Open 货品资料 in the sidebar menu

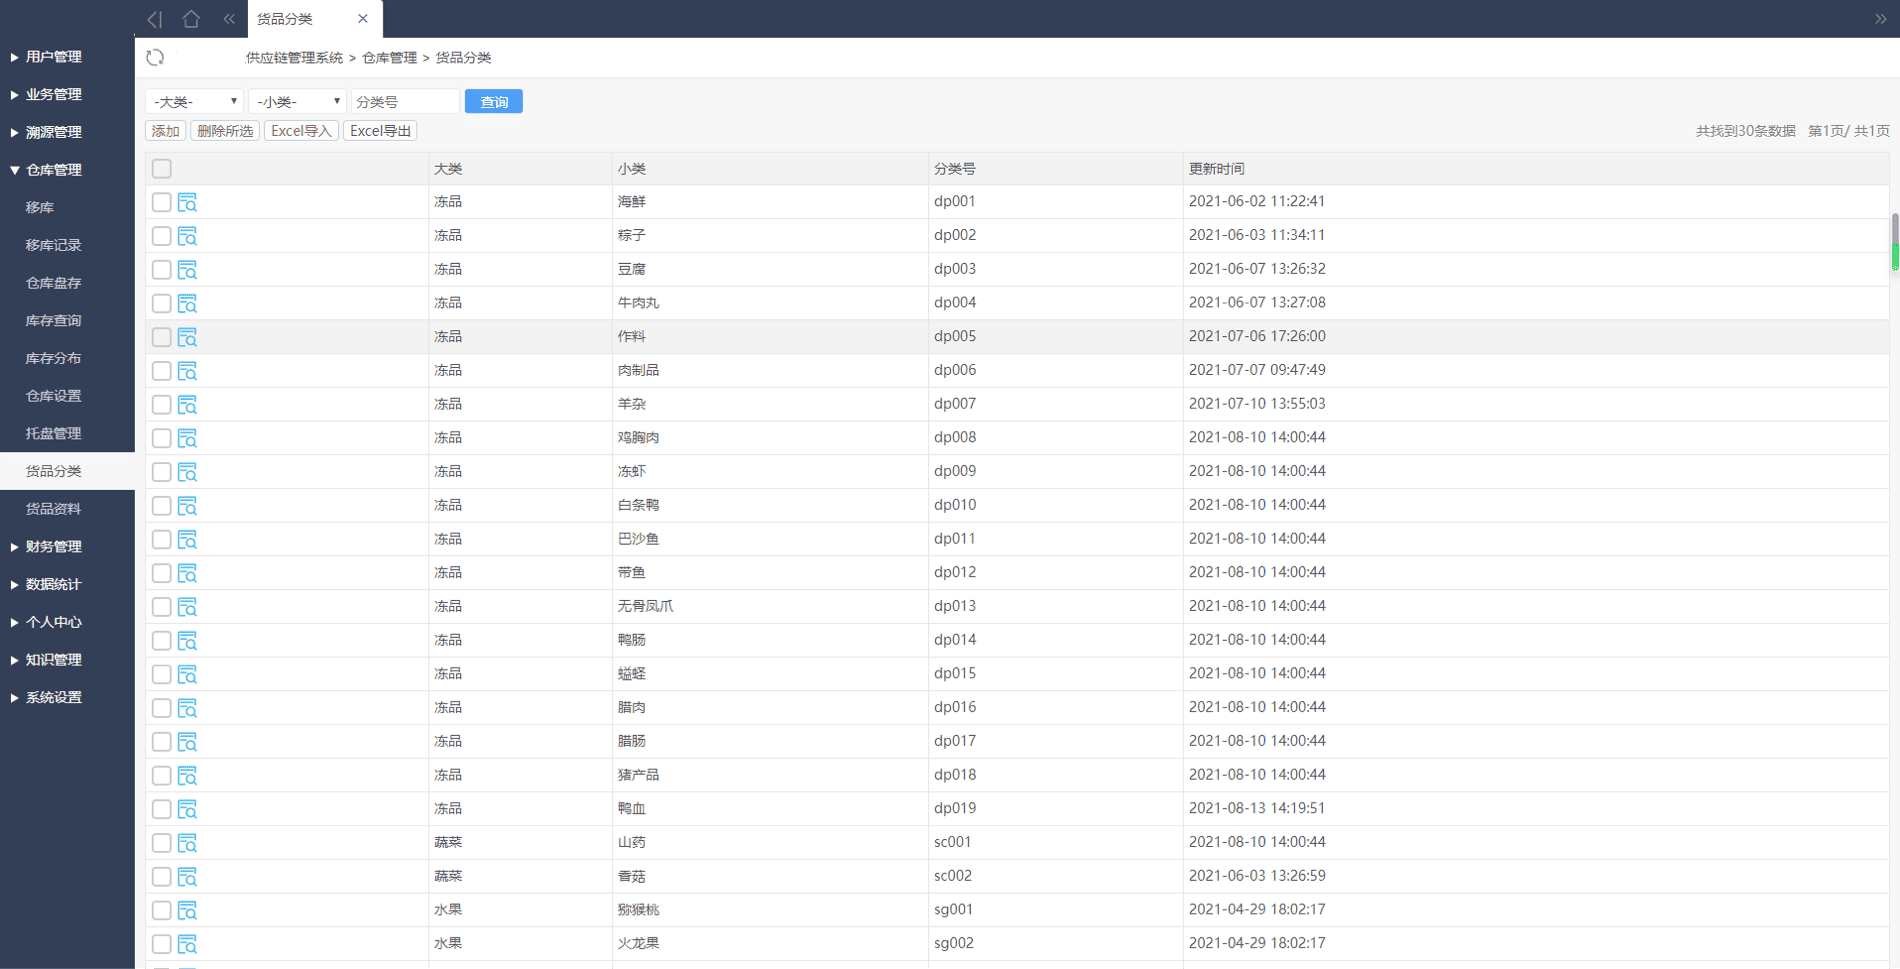[53, 509]
